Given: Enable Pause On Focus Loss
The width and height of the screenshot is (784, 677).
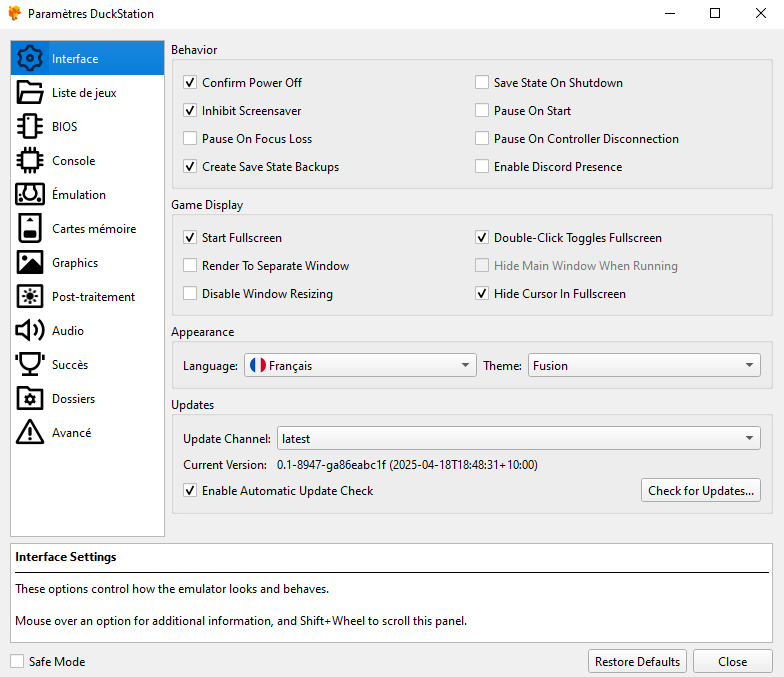Looking at the screenshot, I should click(190, 138).
